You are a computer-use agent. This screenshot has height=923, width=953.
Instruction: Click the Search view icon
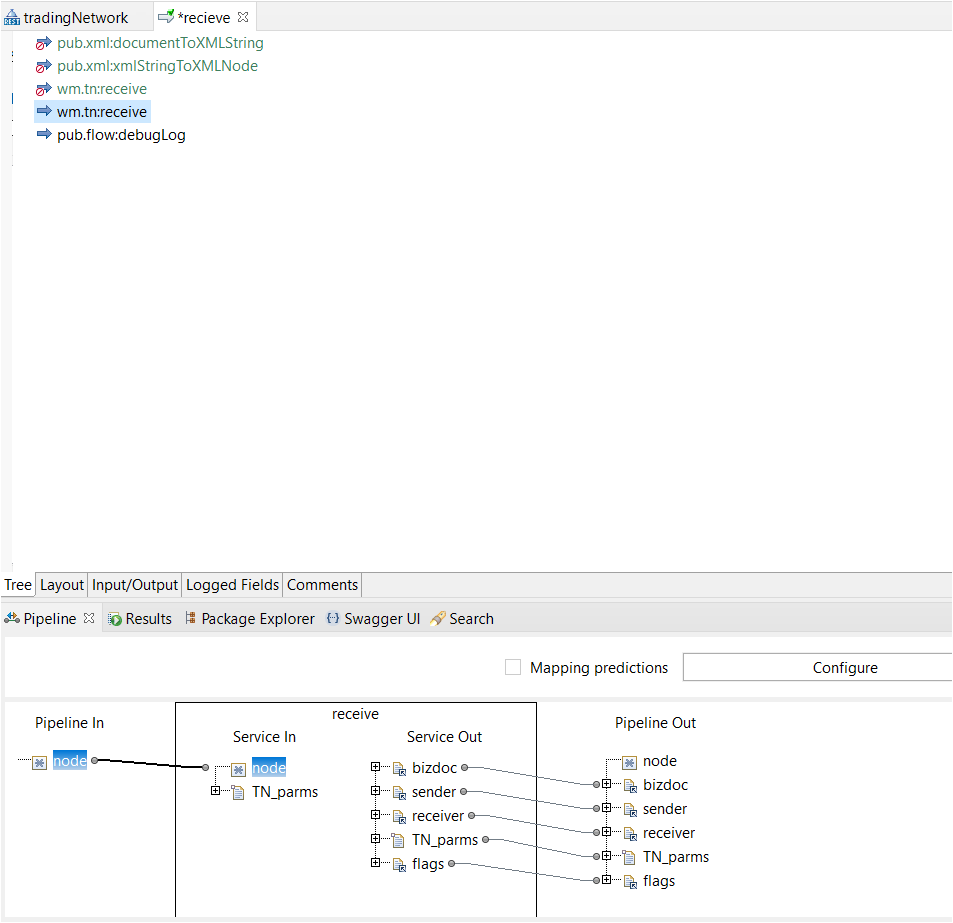coord(436,618)
